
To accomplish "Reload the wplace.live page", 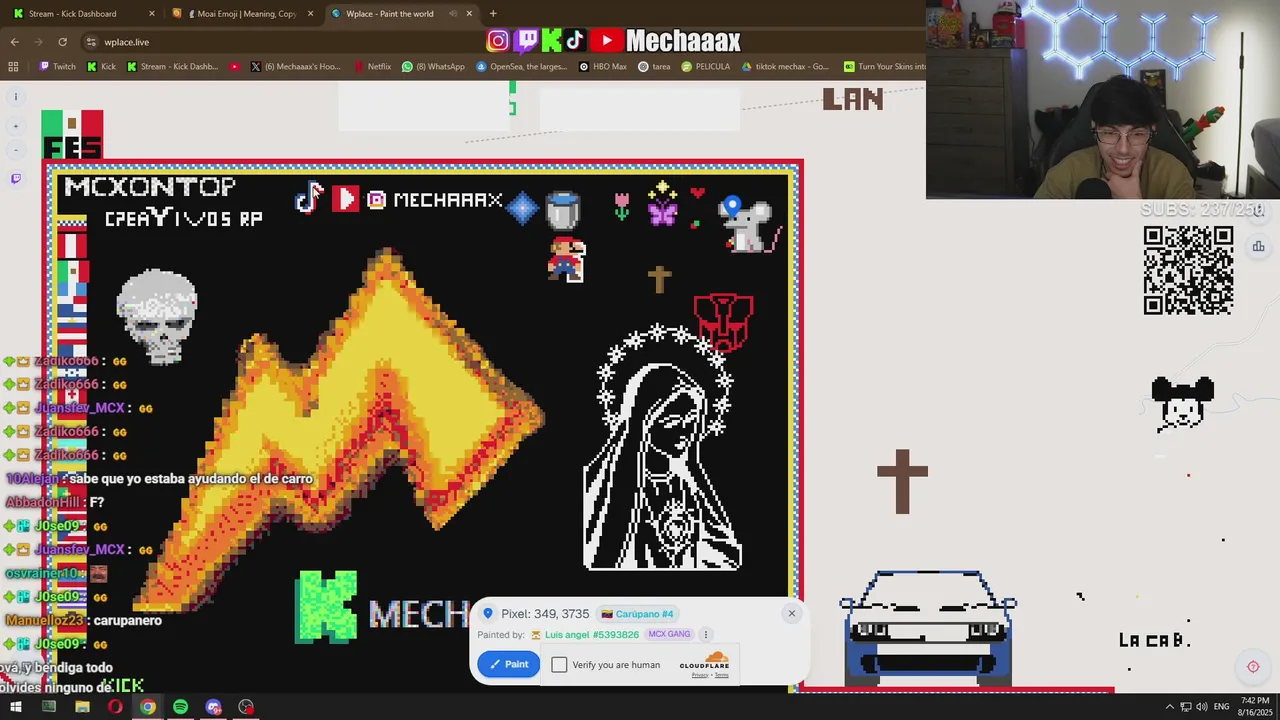I will [62, 42].
